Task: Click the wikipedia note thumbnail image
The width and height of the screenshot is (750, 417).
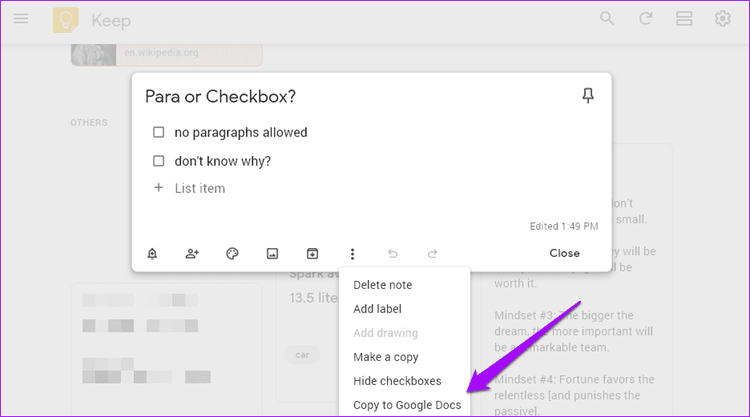Action: (x=94, y=55)
